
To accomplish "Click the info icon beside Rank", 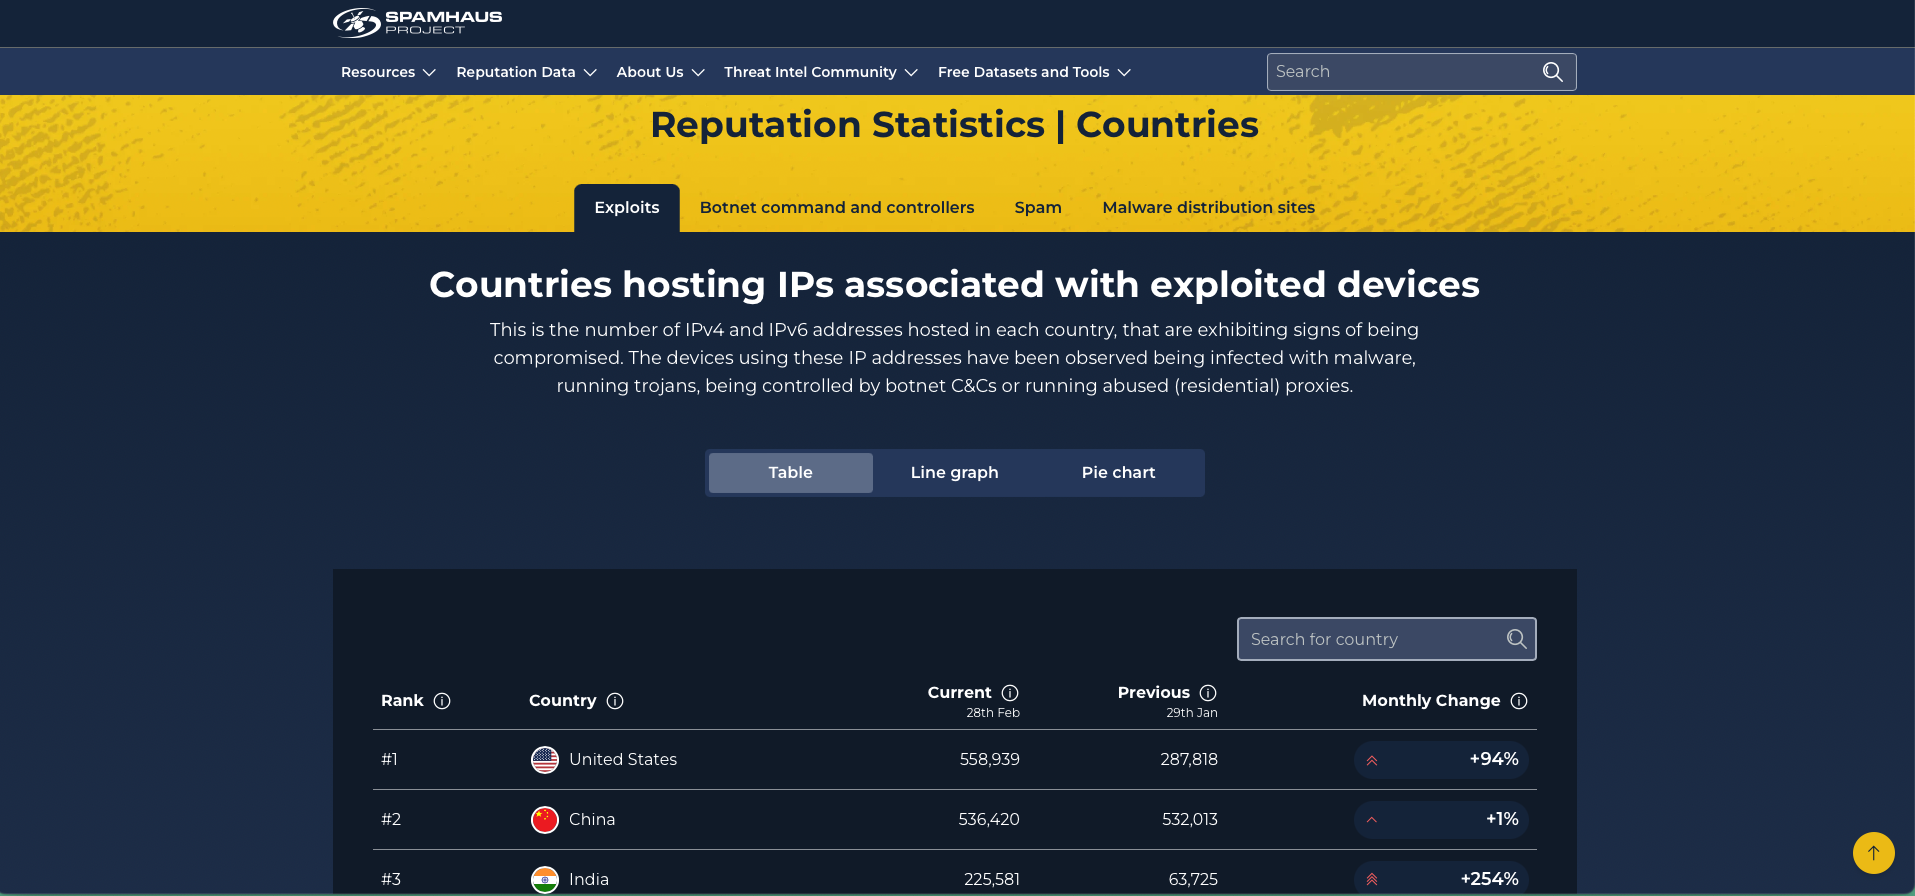I will coord(442,701).
